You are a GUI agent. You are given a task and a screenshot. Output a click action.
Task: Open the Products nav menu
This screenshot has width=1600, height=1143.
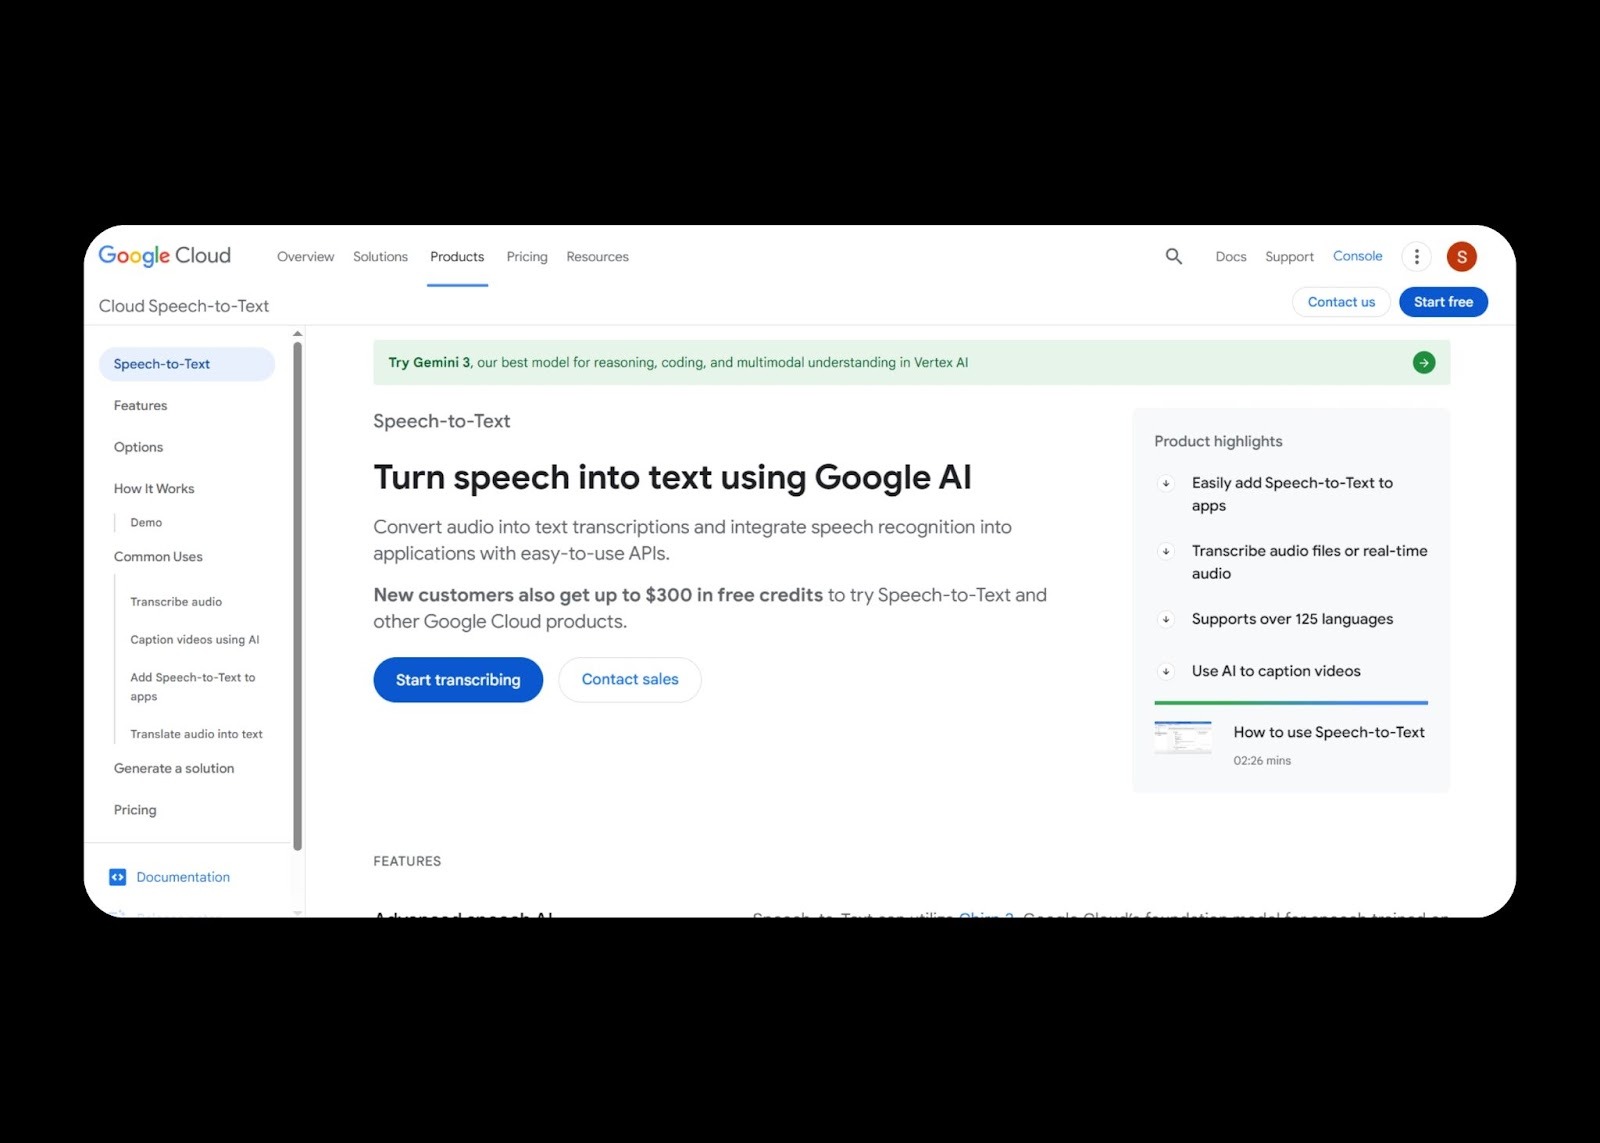[457, 257]
